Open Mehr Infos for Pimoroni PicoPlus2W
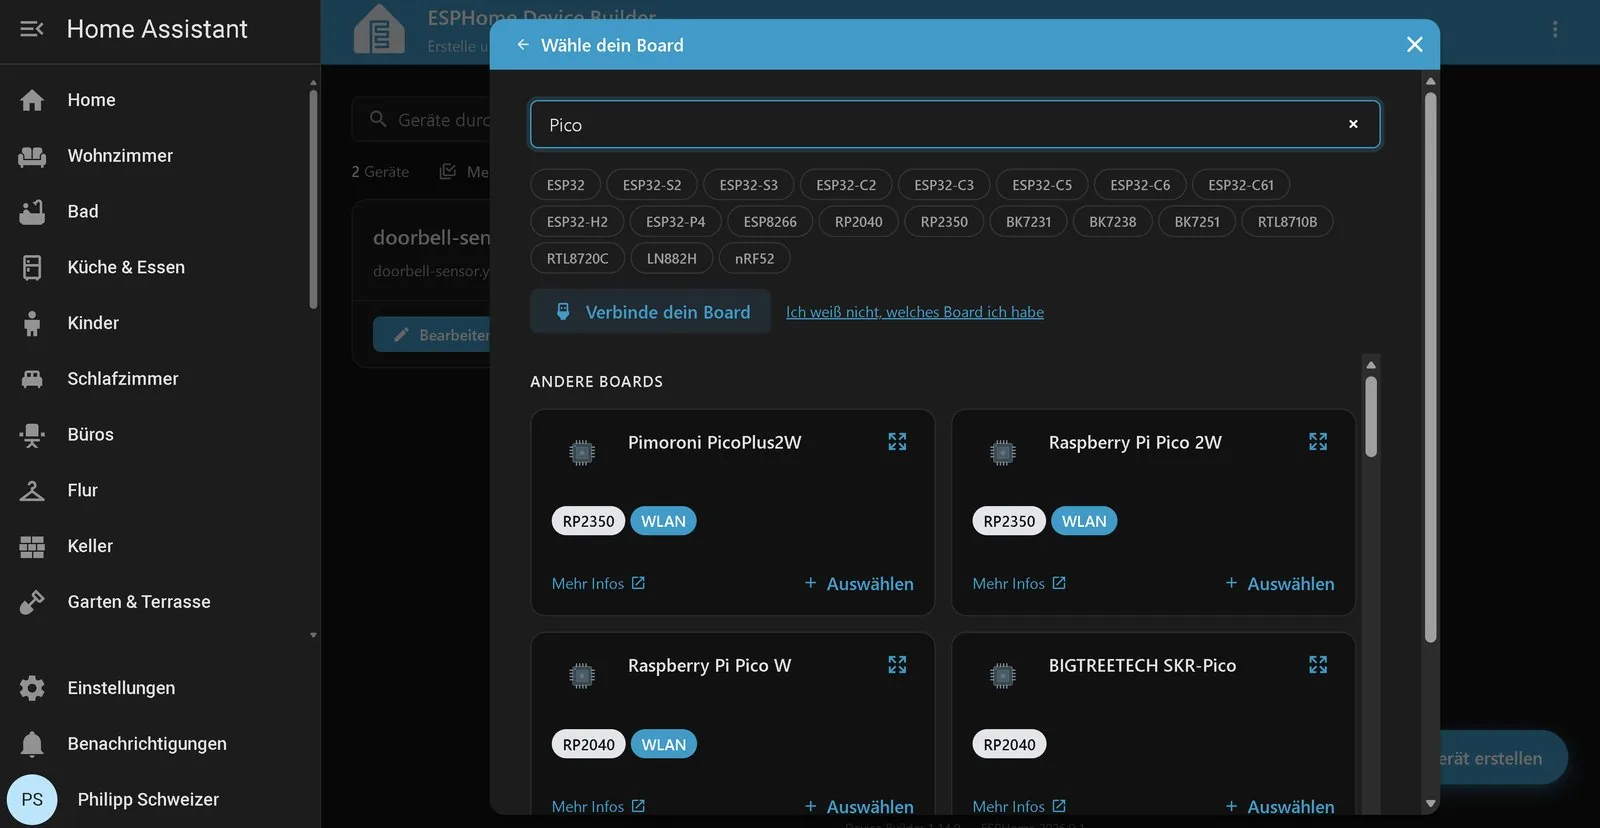 coord(598,584)
